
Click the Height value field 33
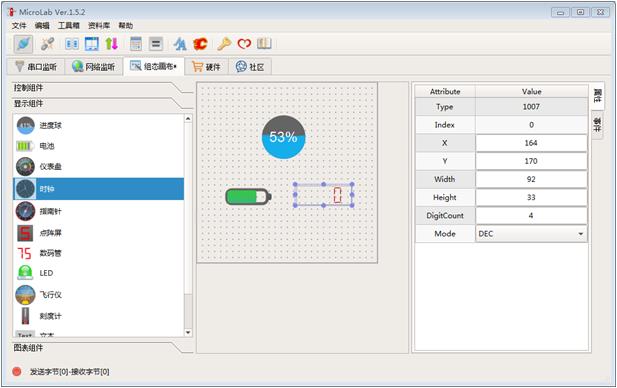(x=531, y=197)
